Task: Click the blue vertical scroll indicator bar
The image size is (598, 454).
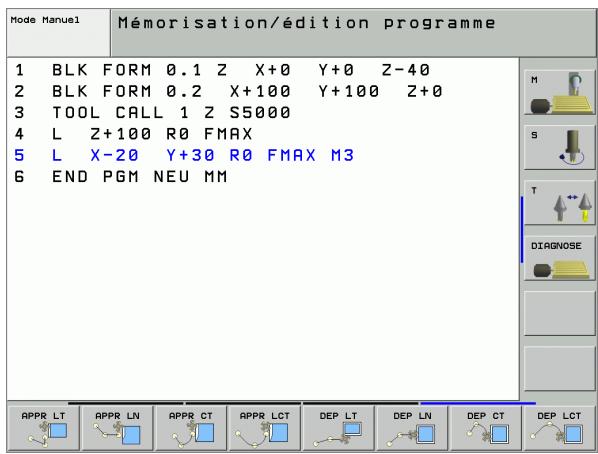Action: point(522,229)
